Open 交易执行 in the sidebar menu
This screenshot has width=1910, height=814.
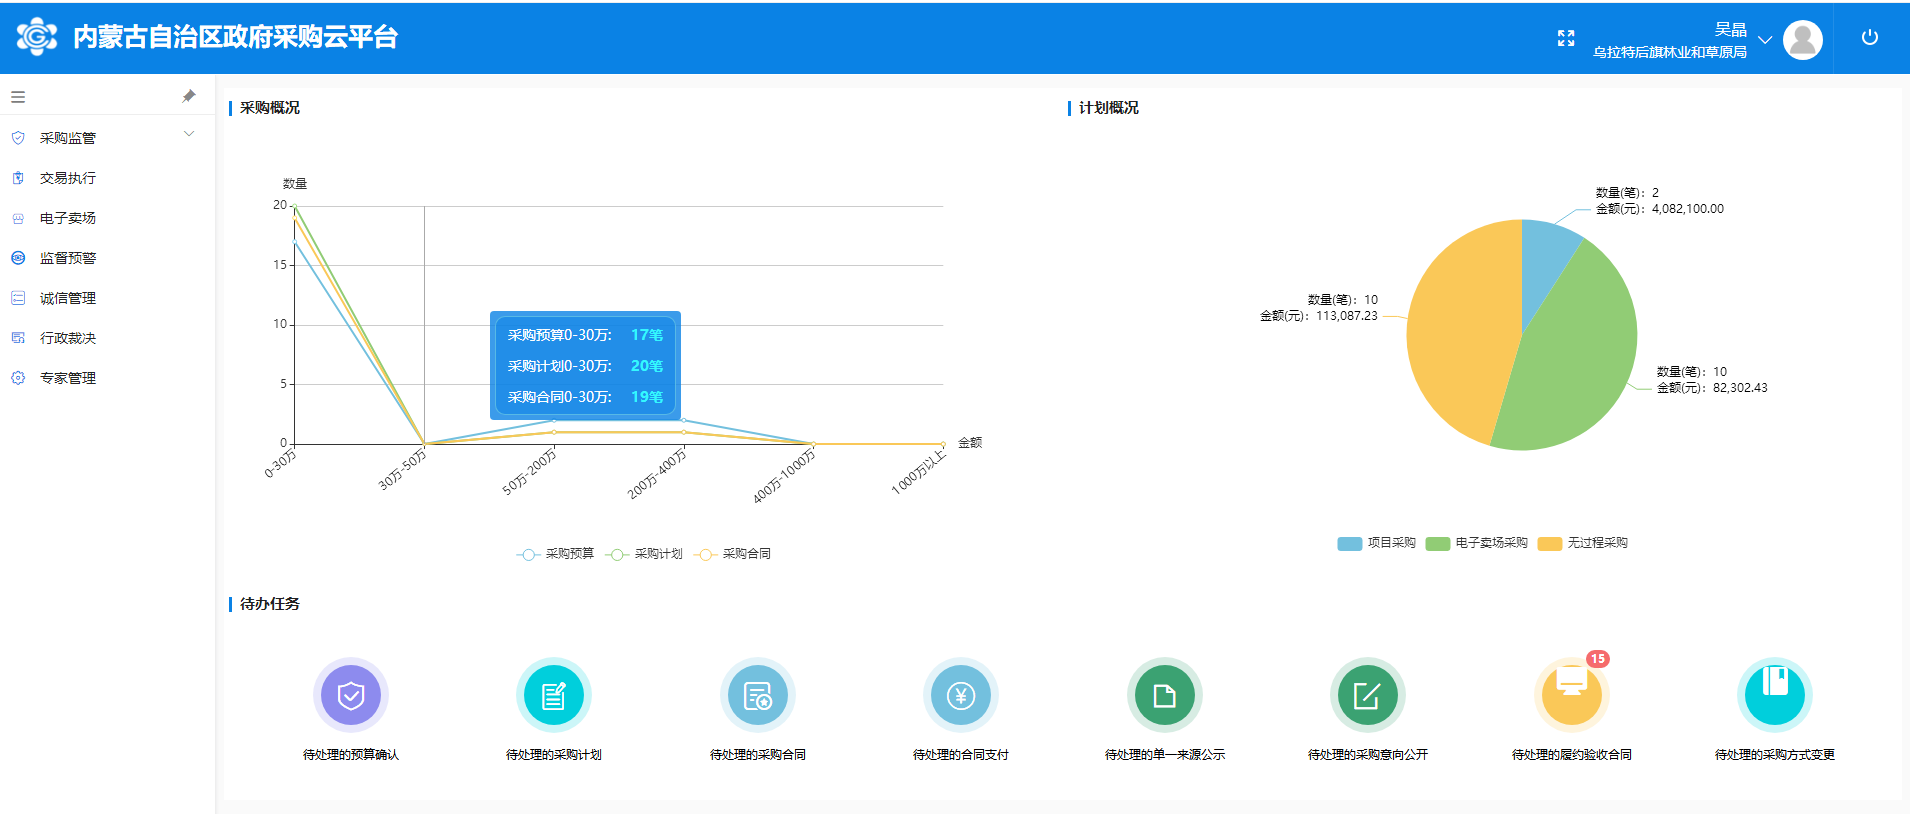(68, 178)
